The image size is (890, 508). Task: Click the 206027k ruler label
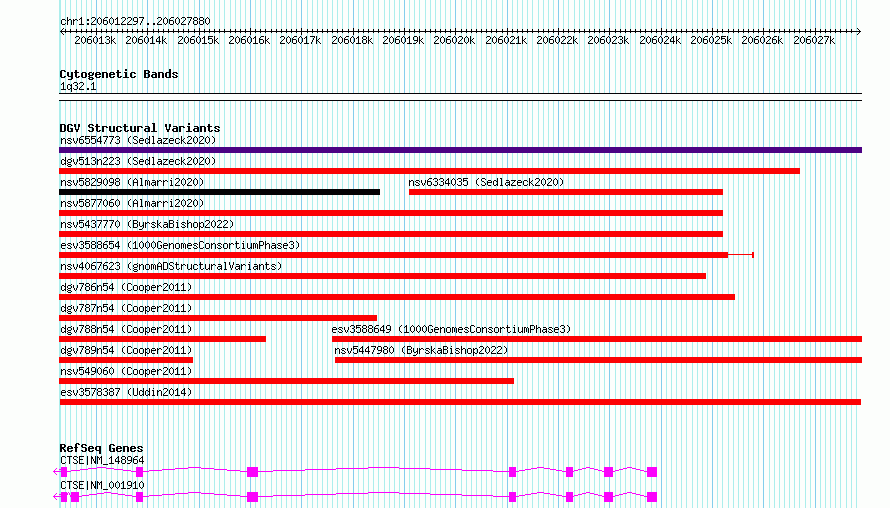point(814,40)
